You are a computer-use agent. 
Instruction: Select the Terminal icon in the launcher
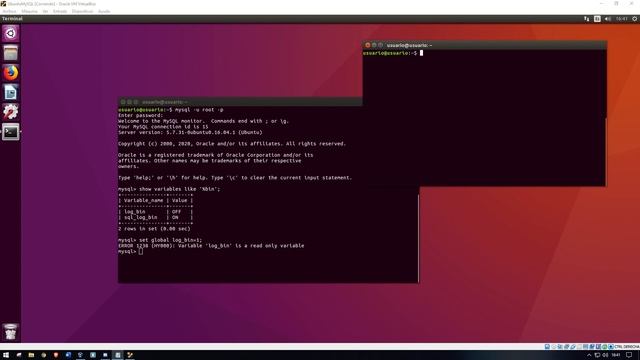[x=11, y=132]
